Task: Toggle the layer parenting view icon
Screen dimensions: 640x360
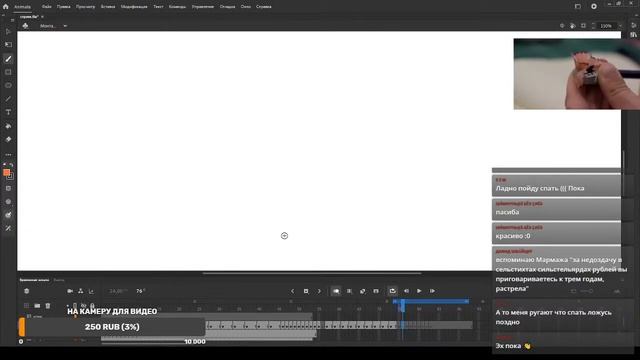Action: [80, 291]
